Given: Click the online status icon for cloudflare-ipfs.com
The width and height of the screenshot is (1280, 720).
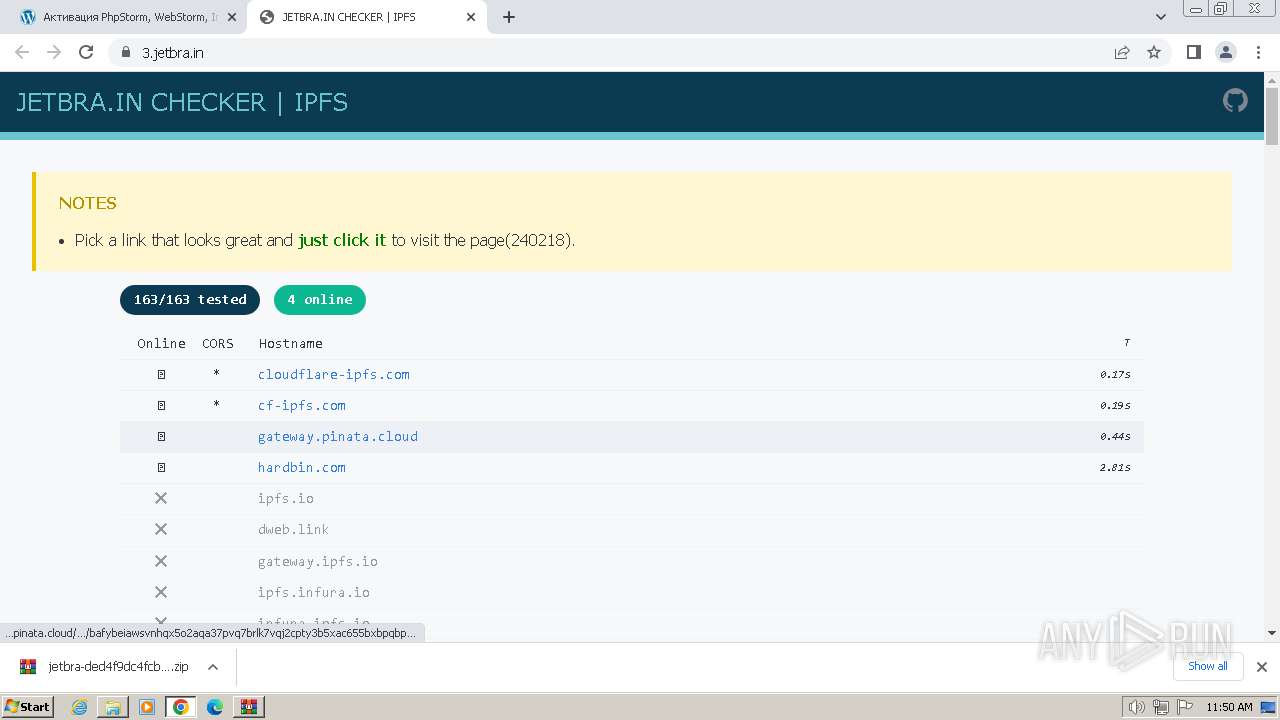Looking at the screenshot, I should click(x=161, y=374).
